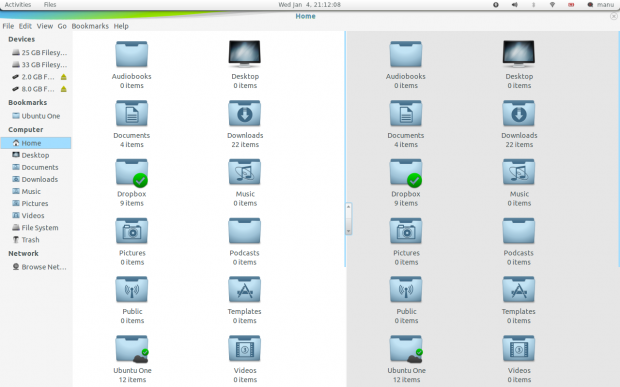This screenshot has height=387, width=620.
Task: Open Templates folder in left pane
Action: click(x=245, y=290)
